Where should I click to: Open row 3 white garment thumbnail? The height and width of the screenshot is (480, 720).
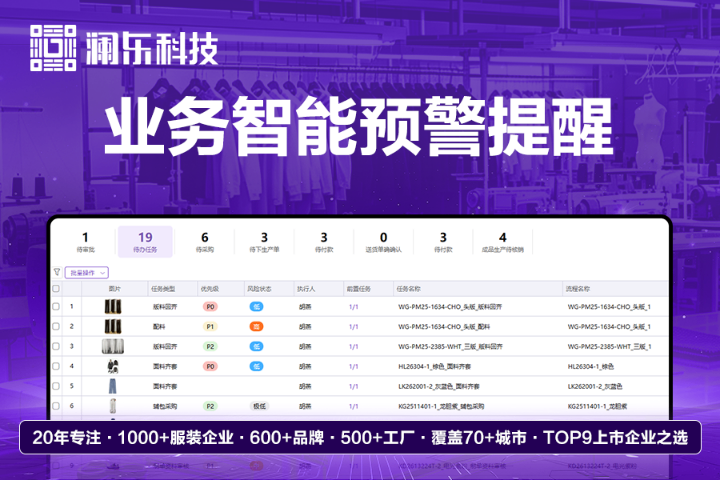(113, 346)
